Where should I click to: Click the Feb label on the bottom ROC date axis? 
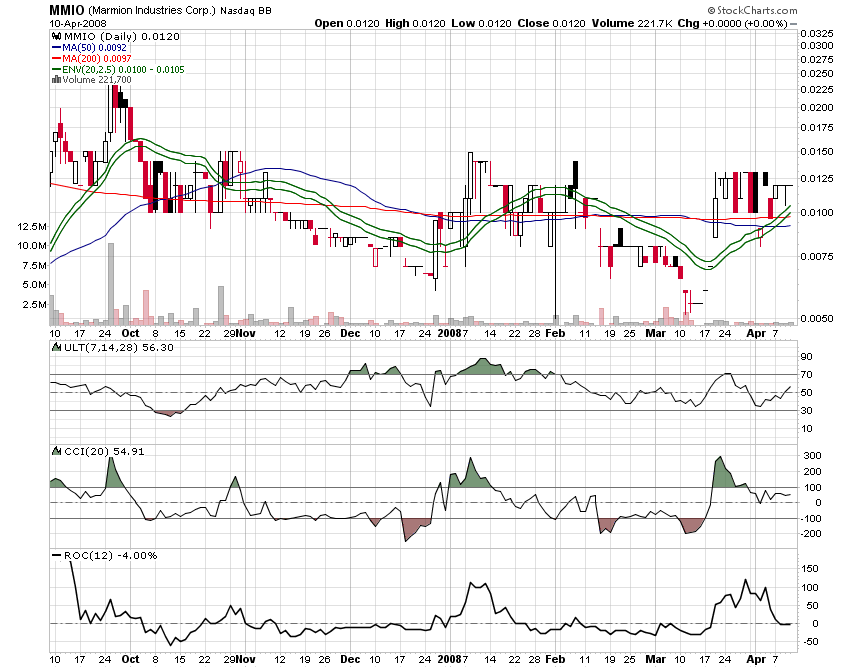pyautogui.click(x=555, y=659)
